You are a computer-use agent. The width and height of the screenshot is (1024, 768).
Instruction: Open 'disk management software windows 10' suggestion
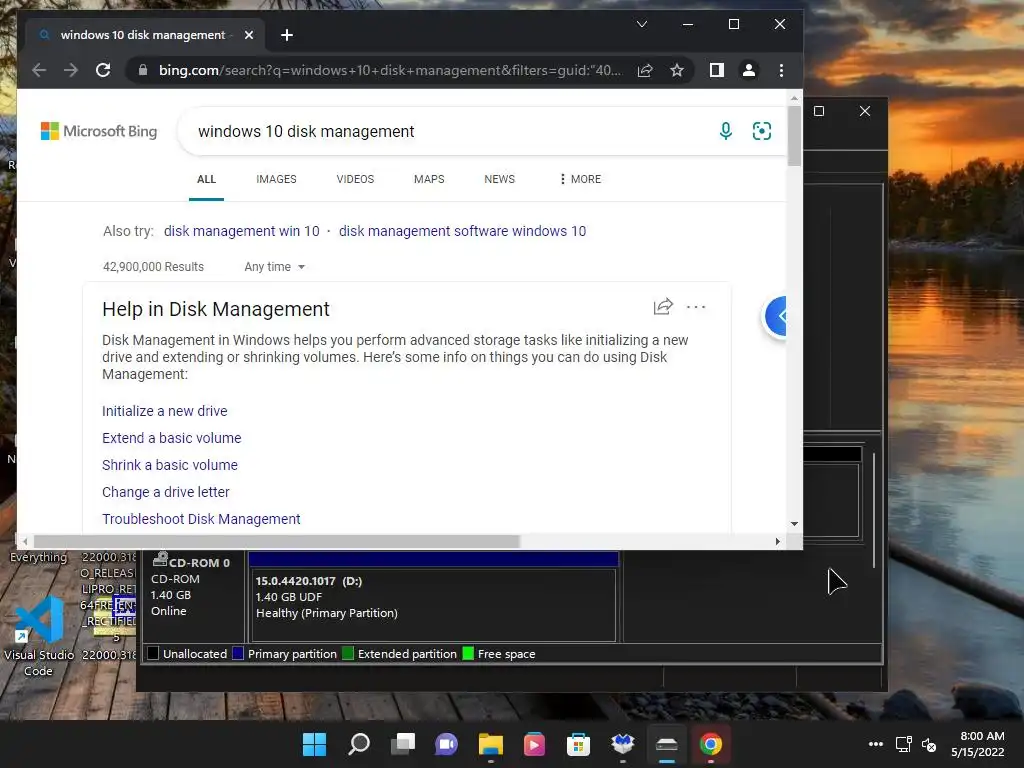click(462, 231)
